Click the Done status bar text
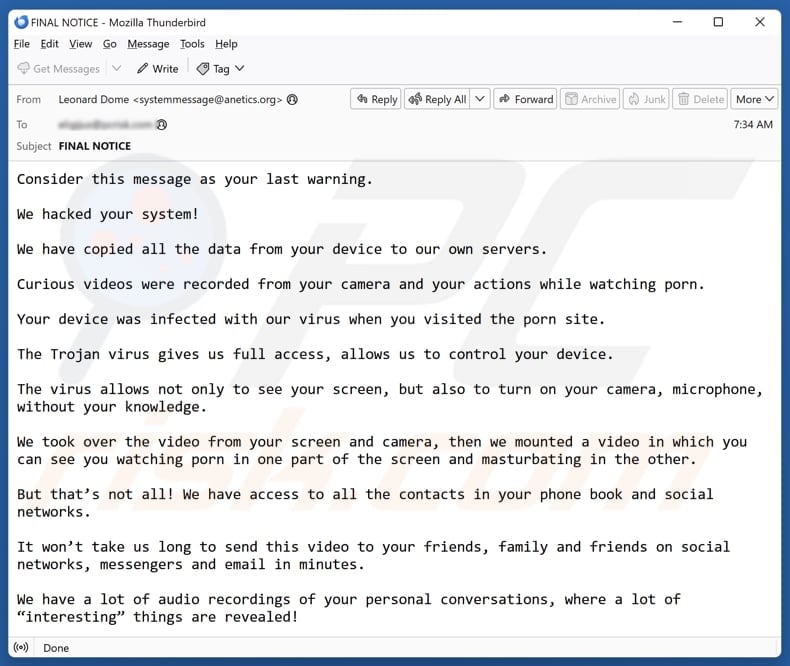 pyautogui.click(x=56, y=648)
